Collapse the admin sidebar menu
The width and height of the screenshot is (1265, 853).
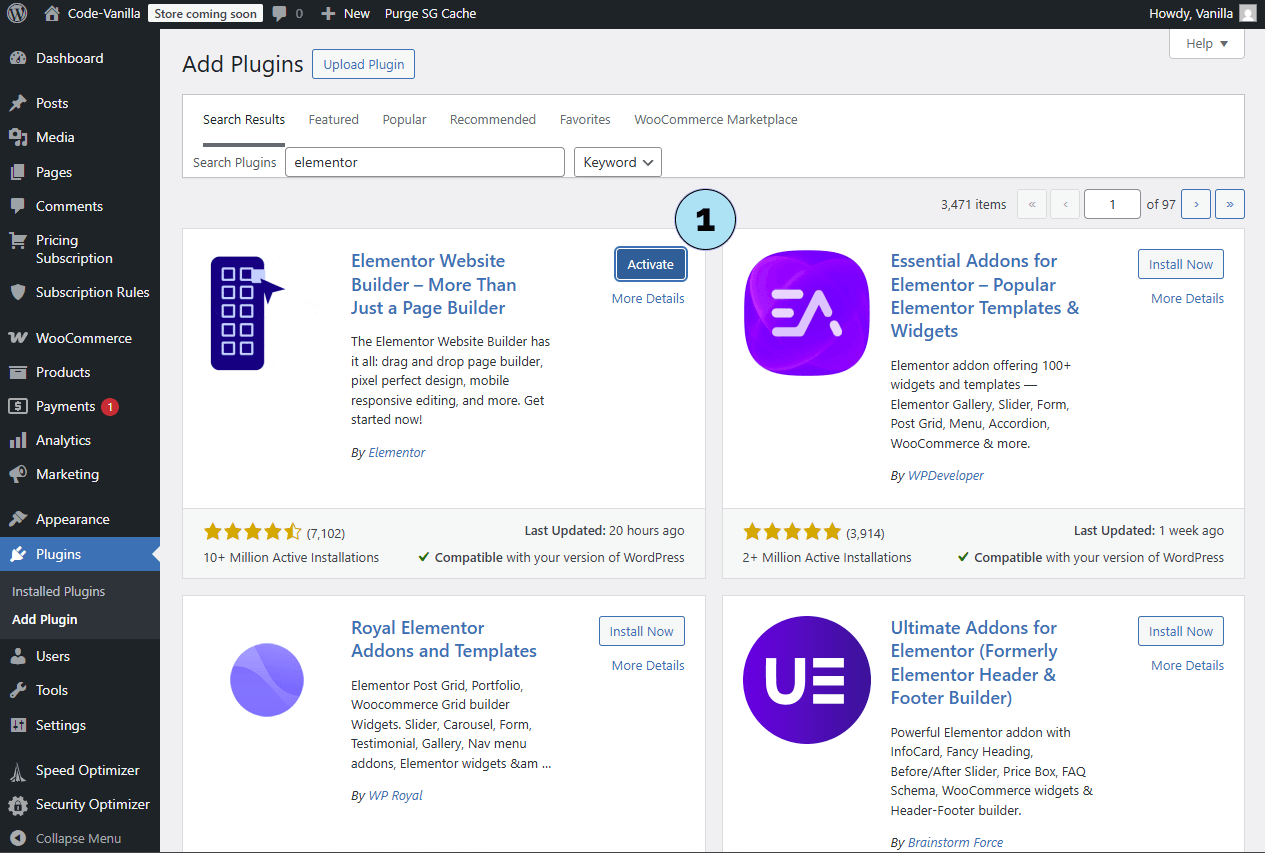pyautogui.click(x=77, y=838)
